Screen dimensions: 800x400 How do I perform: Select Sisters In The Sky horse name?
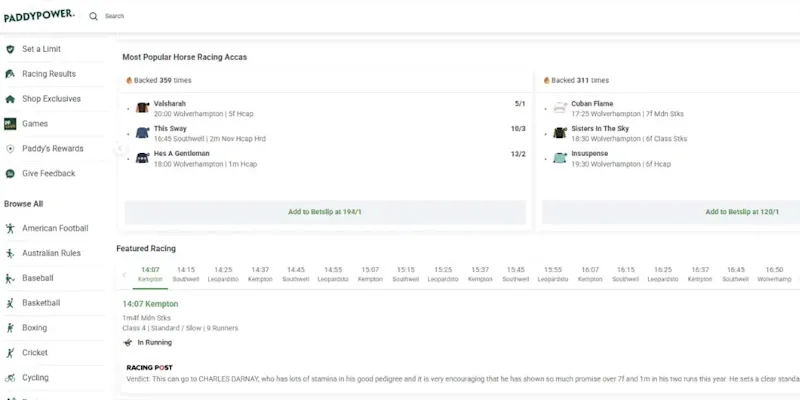(x=600, y=129)
